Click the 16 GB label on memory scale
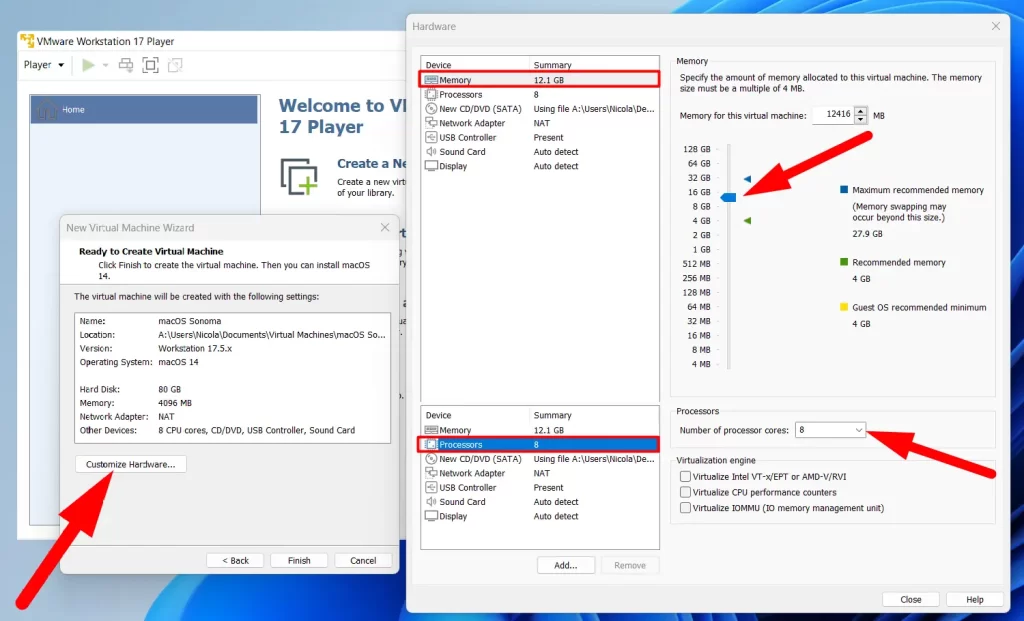Image resolution: width=1024 pixels, height=621 pixels. (699, 192)
